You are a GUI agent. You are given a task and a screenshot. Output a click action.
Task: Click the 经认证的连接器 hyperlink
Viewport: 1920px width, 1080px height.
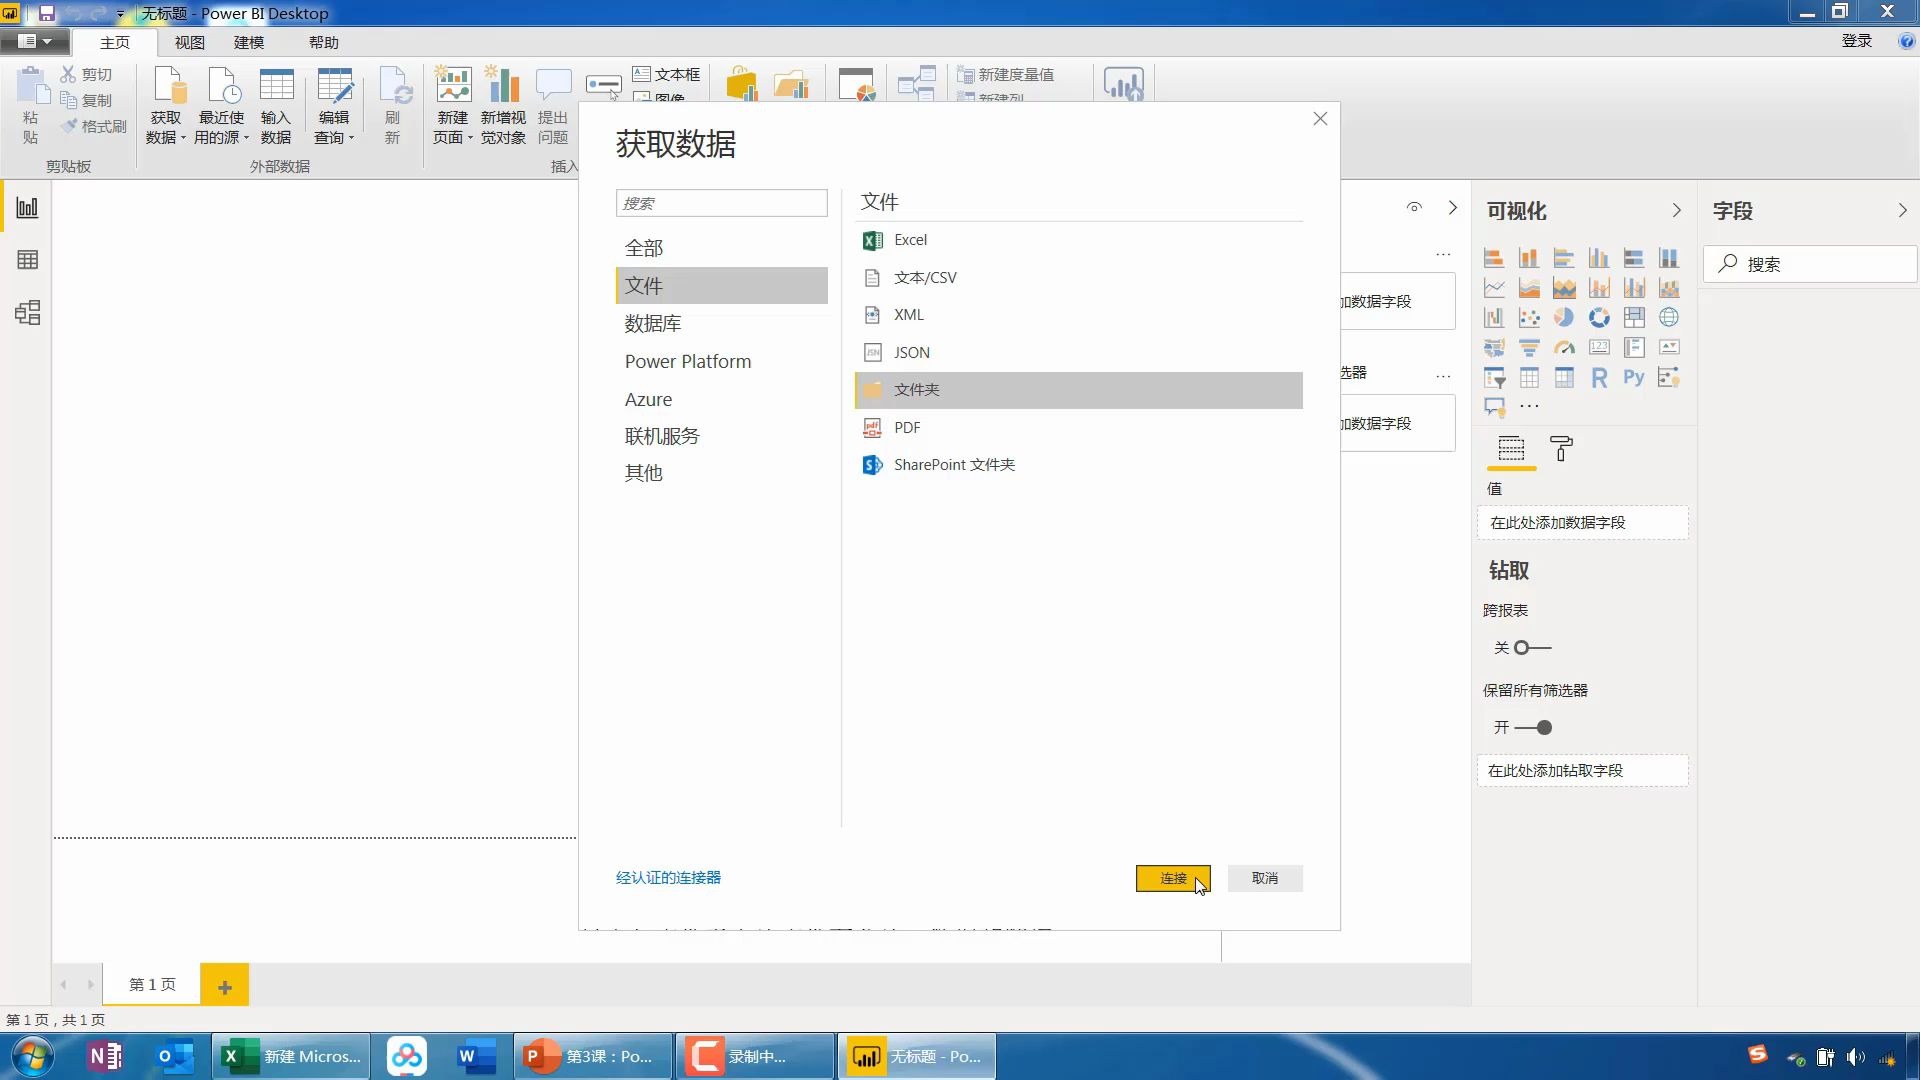point(669,877)
